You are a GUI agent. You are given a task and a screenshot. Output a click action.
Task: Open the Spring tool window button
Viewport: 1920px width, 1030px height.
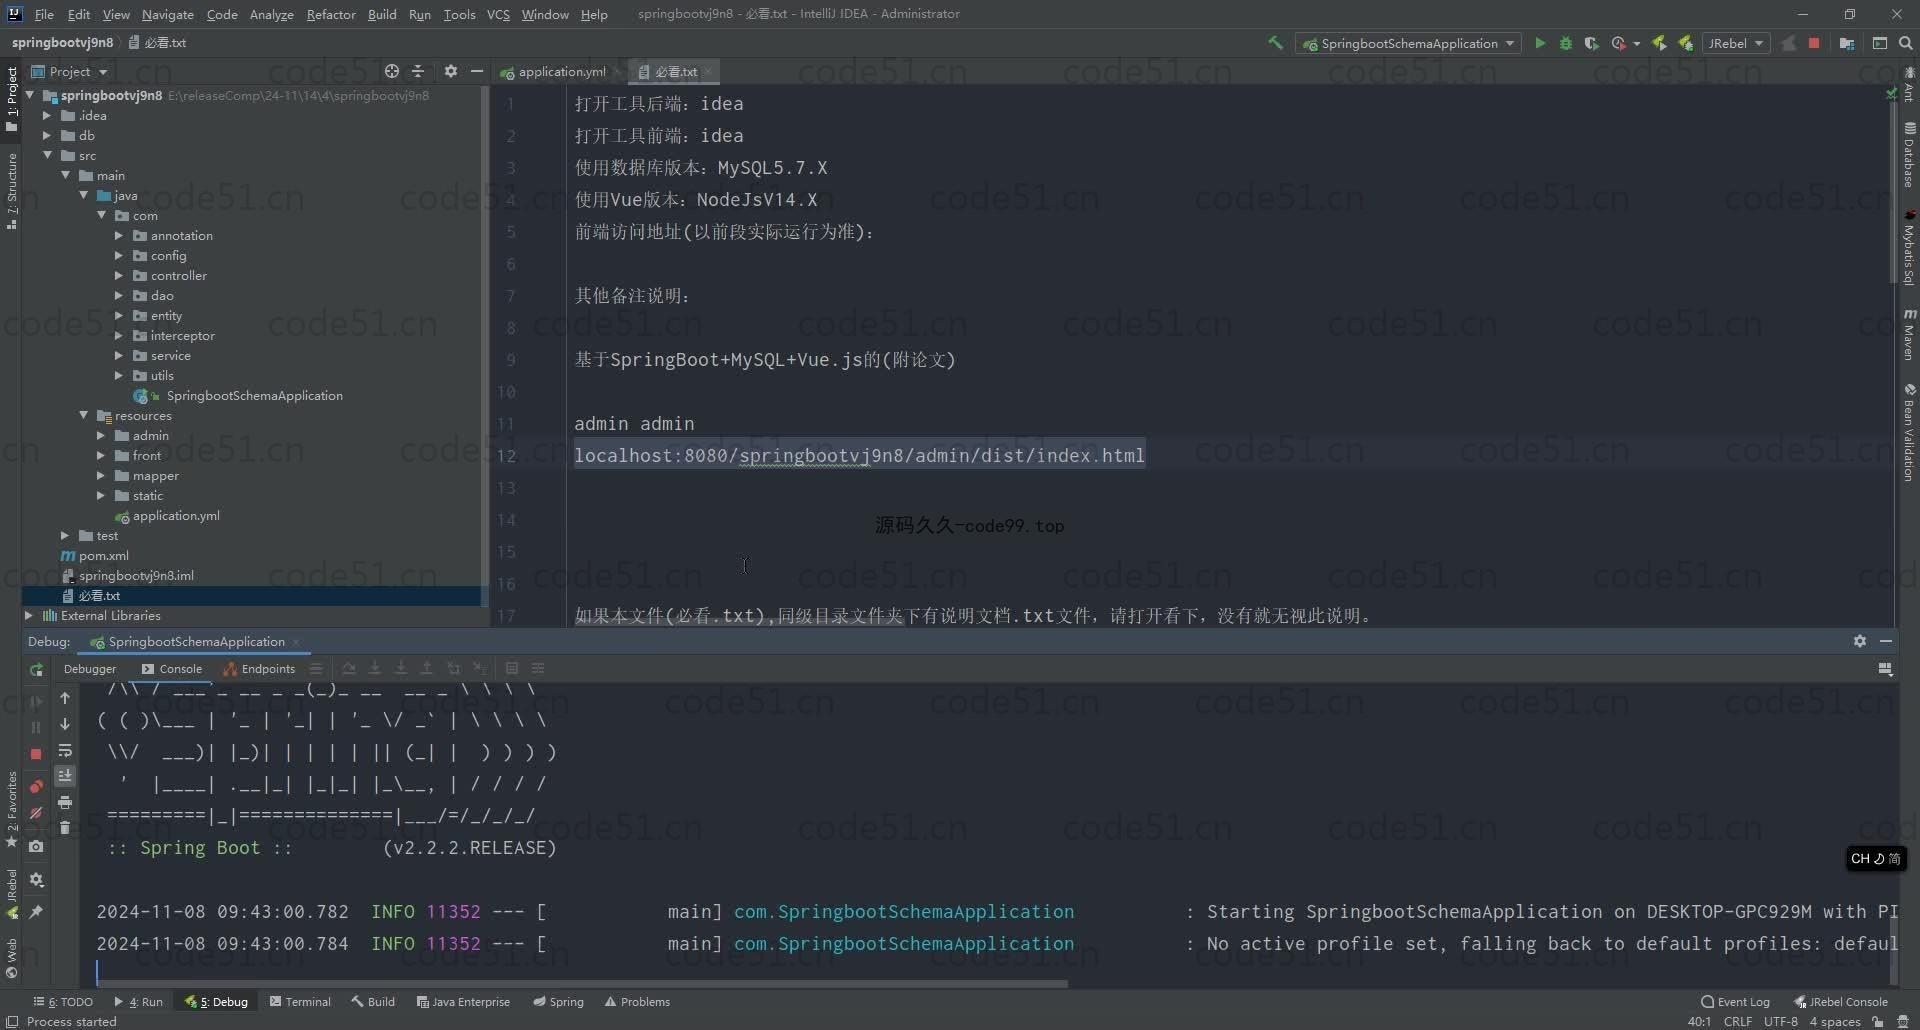pyautogui.click(x=558, y=1002)
